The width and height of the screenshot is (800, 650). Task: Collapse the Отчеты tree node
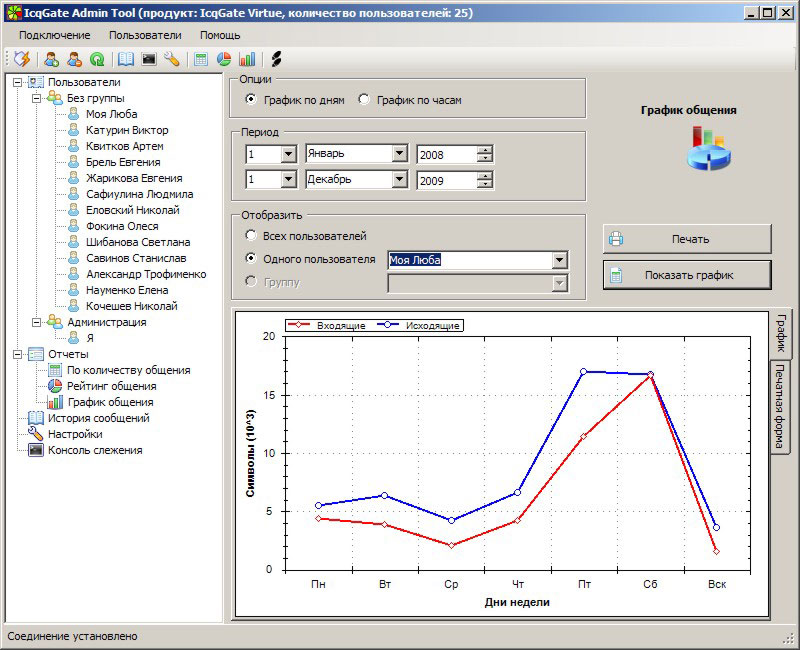point(18,354)
